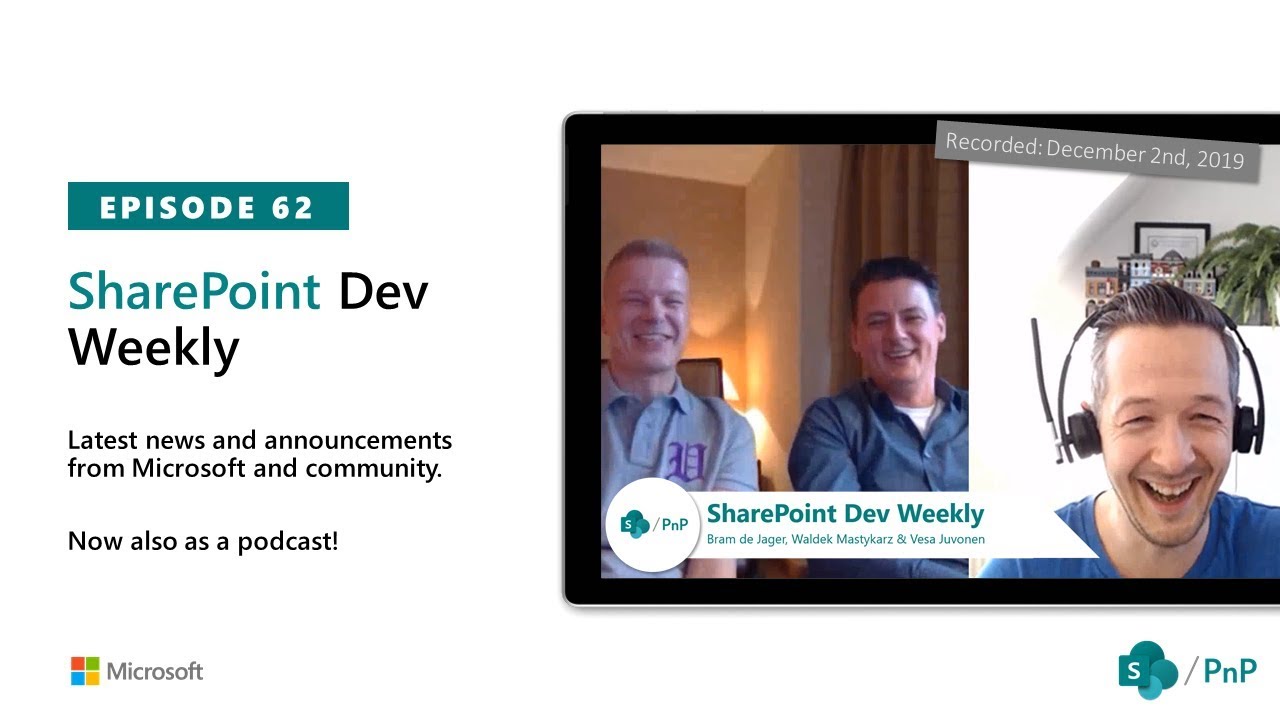The width and height of the screenshot is (1280, 720).
Task: Click the circular S/PnP badge in video
Action: (x=653, y=524)
